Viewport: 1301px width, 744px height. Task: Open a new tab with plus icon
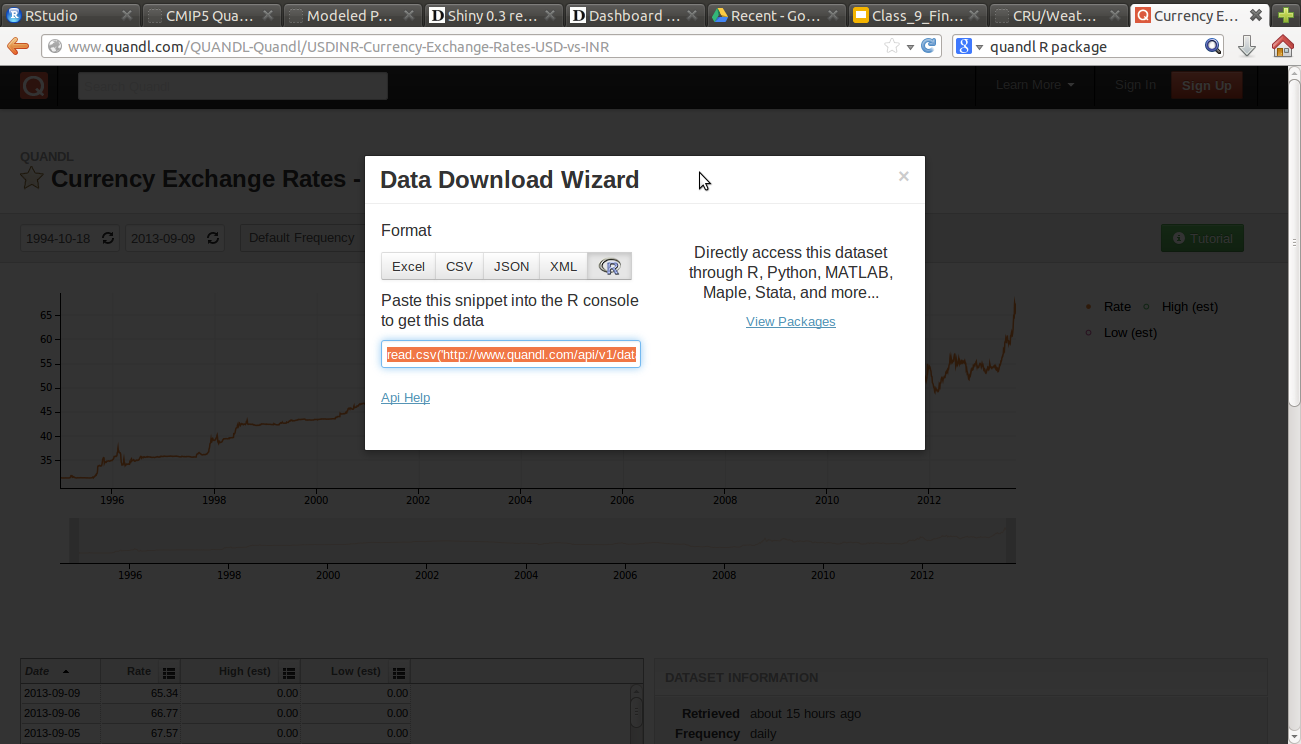[x=1286, y=15]
